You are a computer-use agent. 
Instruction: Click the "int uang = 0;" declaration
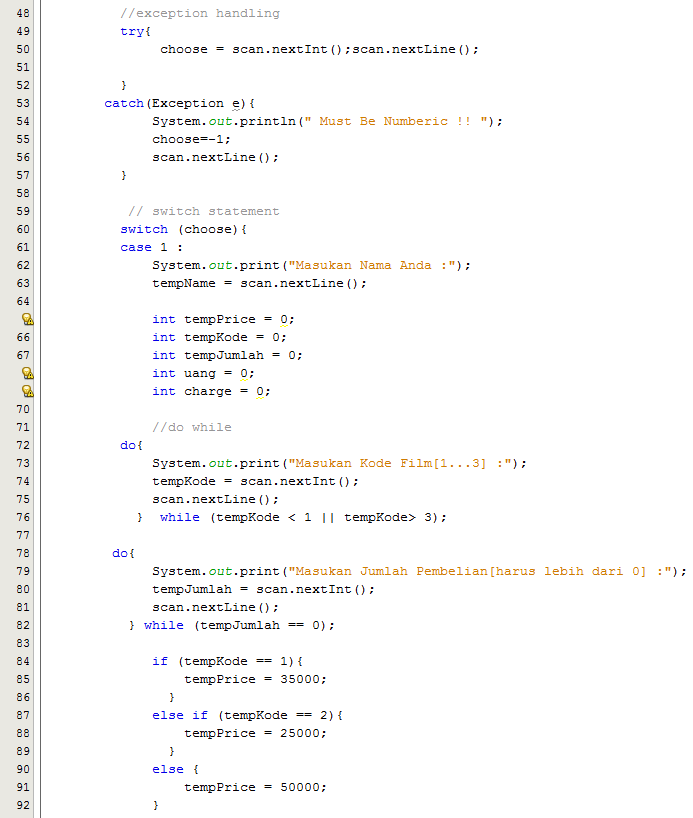click(x=204, y=374)
